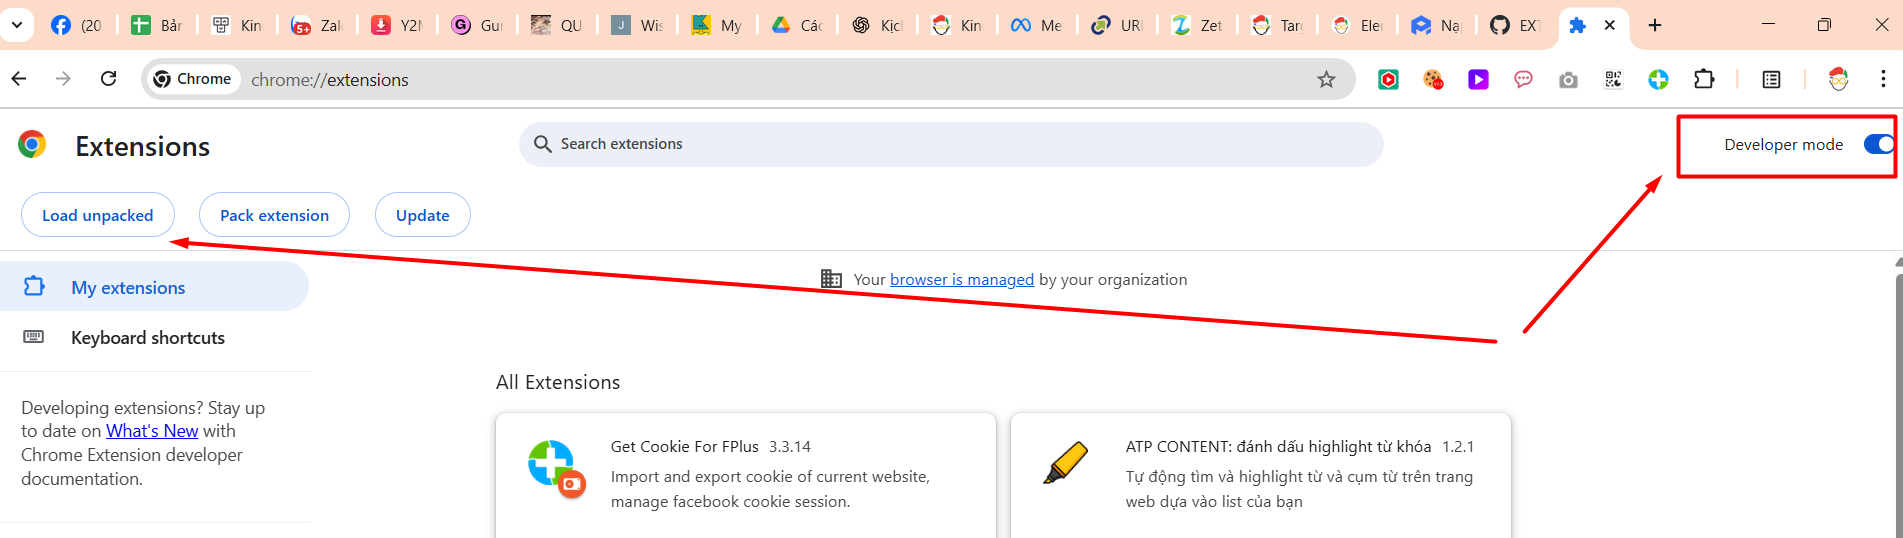The image size is (1903, 538).
Task: Open the side panel icon in toolbar
Action: tap(1771, 79)
